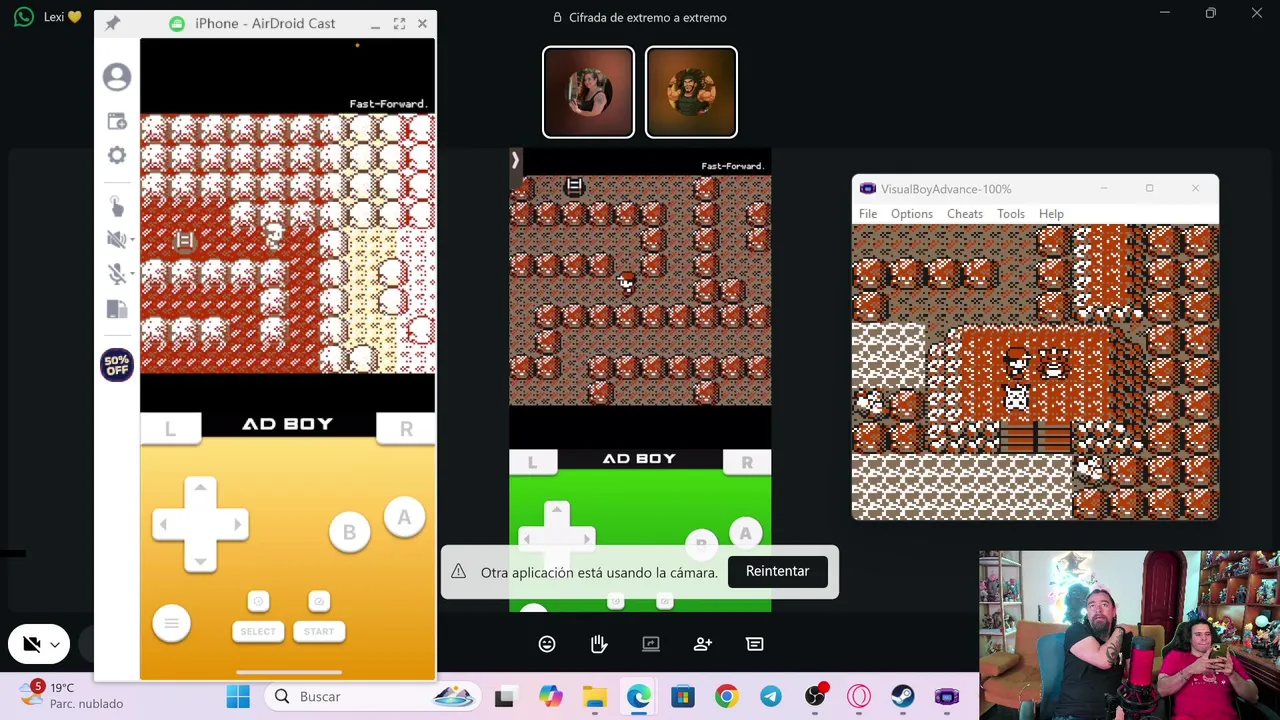Open Telegram from the taskbar

[x=770, y=696]
